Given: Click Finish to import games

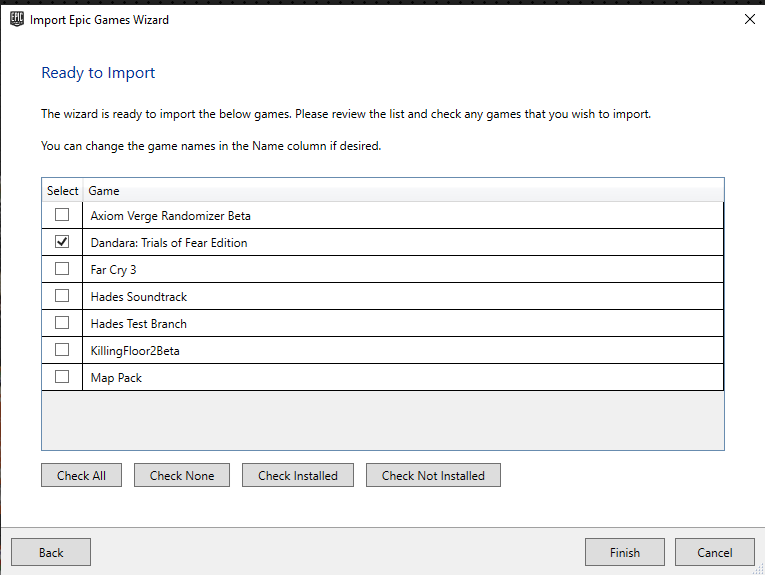Looking at the screenshot, I should tap(624, 552).
